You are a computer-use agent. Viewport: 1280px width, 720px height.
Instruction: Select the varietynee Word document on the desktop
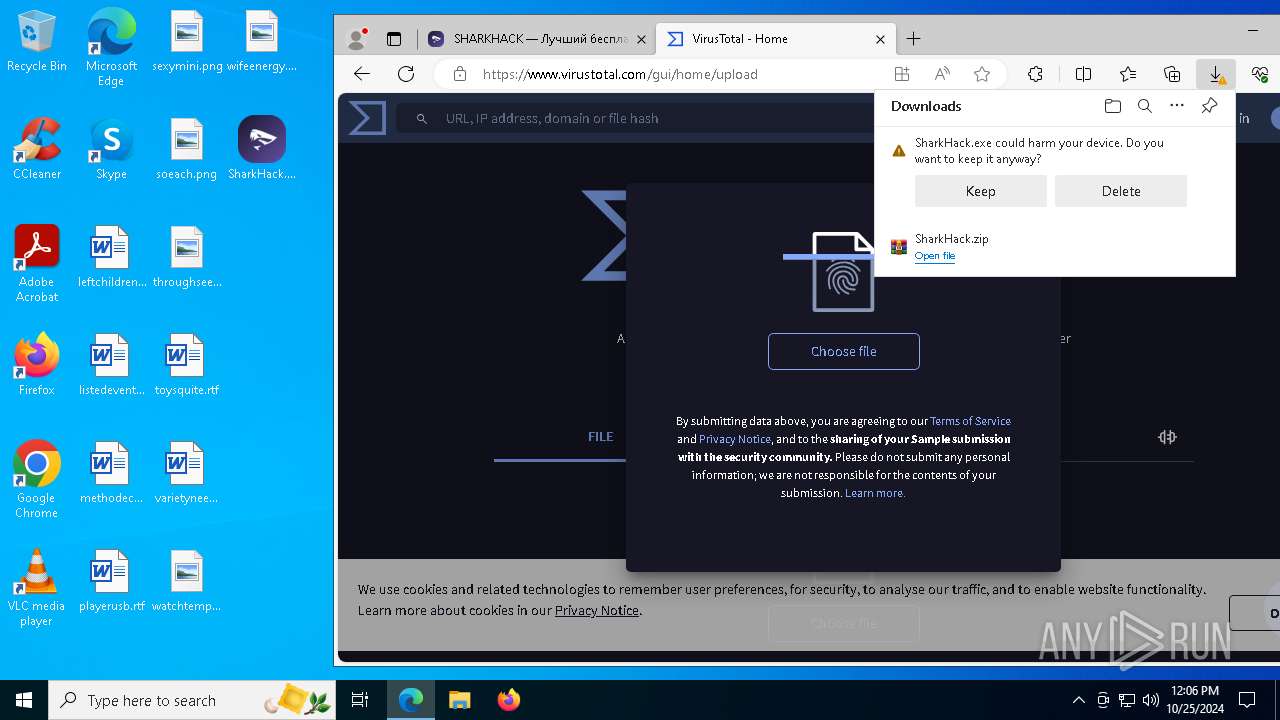tap(187, 473)
